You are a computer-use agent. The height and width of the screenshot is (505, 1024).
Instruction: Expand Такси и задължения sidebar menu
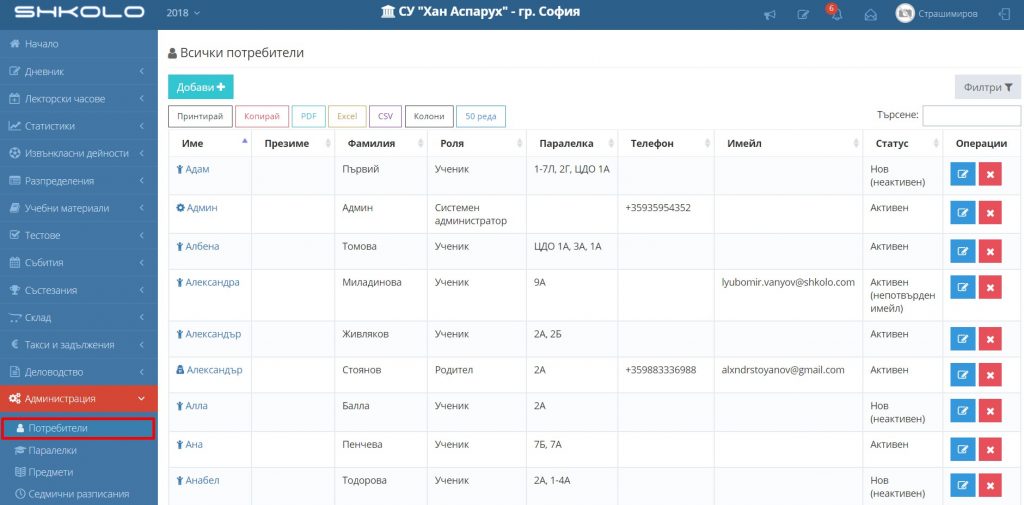pos(78,344)
